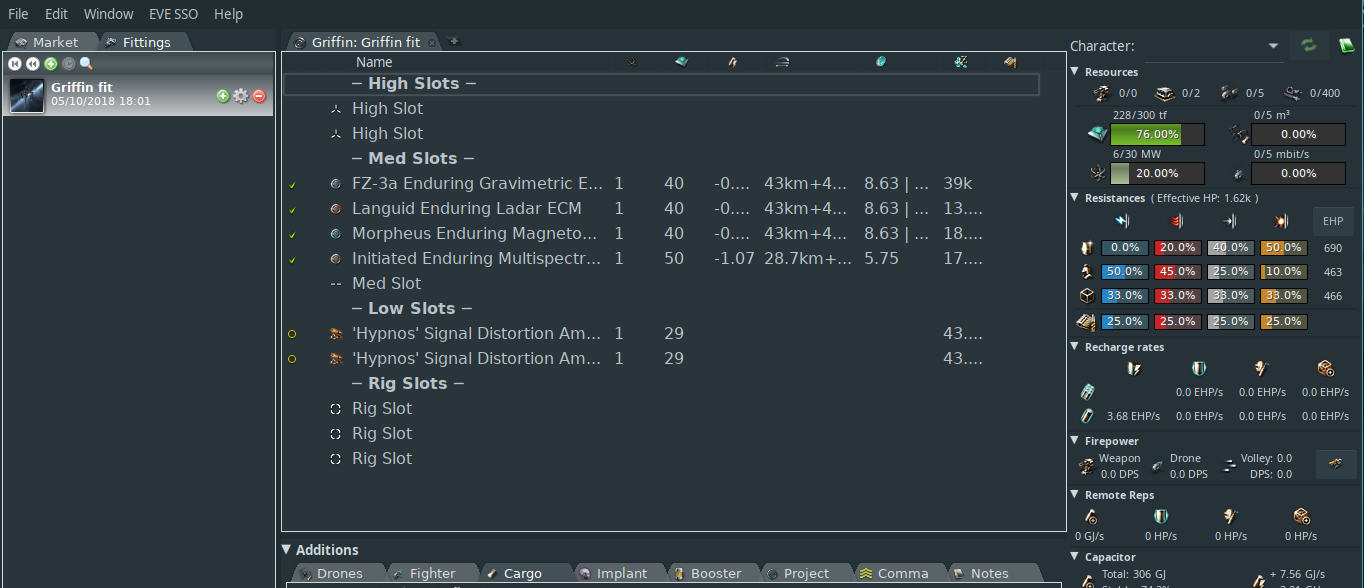The height and width of the screenshot is (588, 1364).
Task: Add a new fitting tab with plus icon
Action: [x=454, y=41]
